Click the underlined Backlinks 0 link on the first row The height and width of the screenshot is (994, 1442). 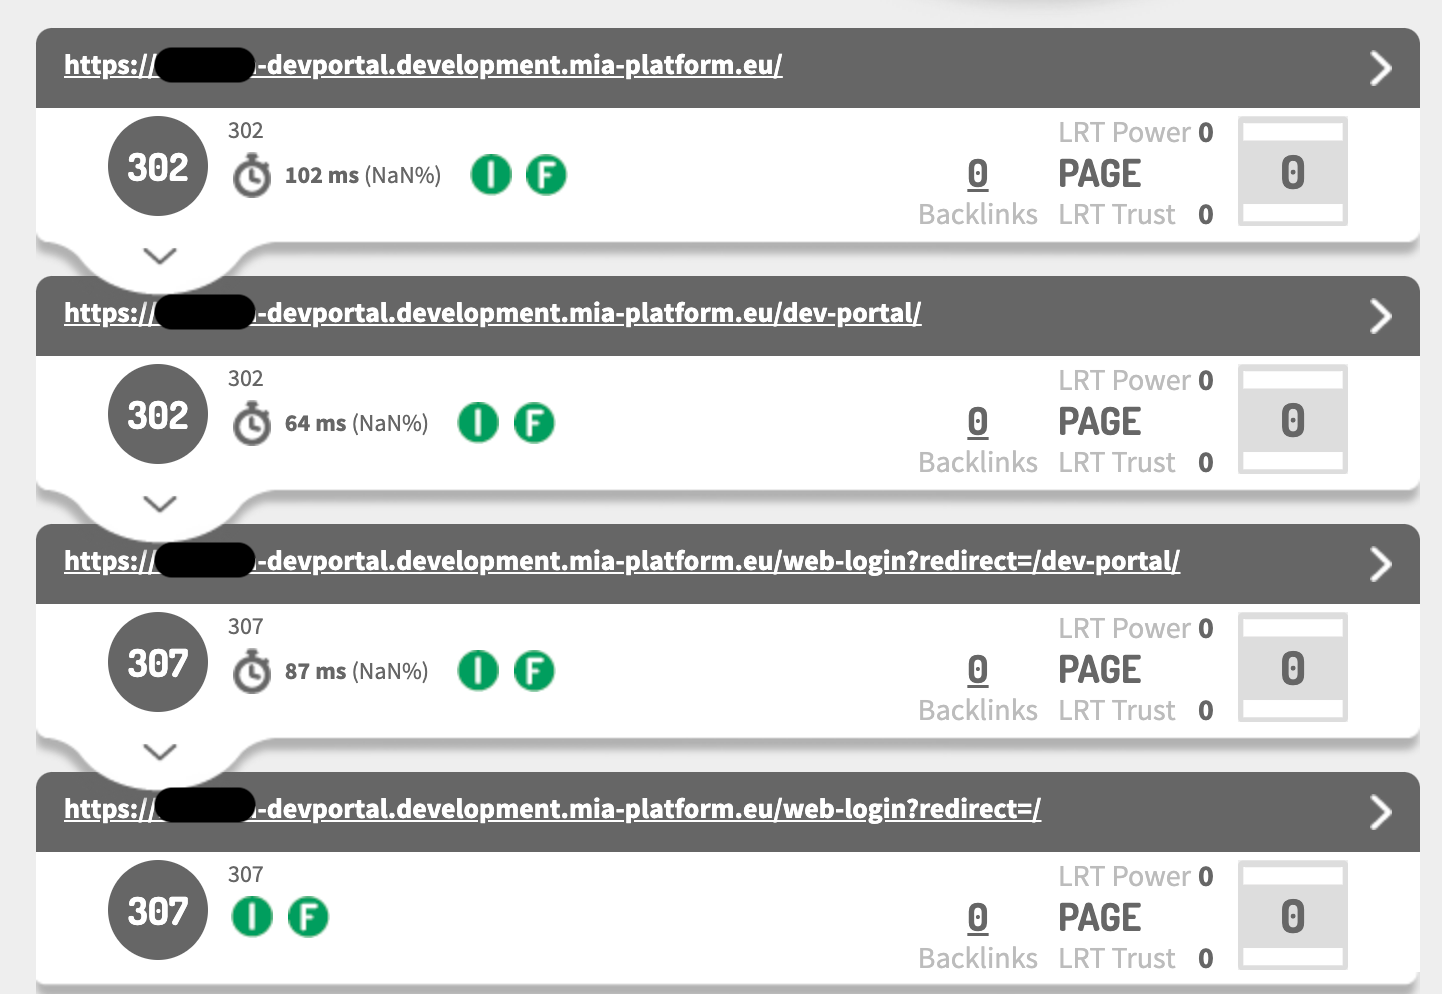coord(977,172)
